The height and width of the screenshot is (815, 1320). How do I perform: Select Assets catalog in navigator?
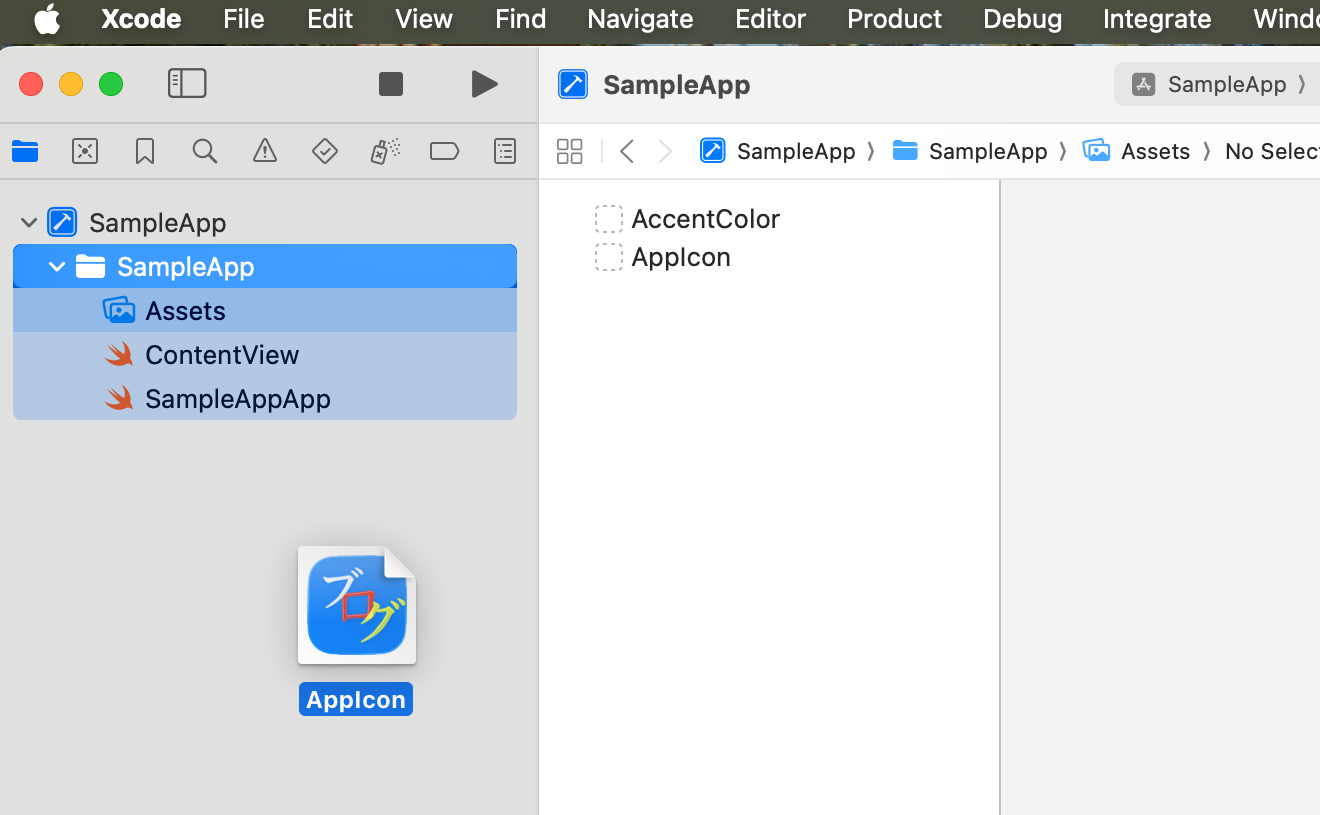pyautogui.click(x=265, y=310)
